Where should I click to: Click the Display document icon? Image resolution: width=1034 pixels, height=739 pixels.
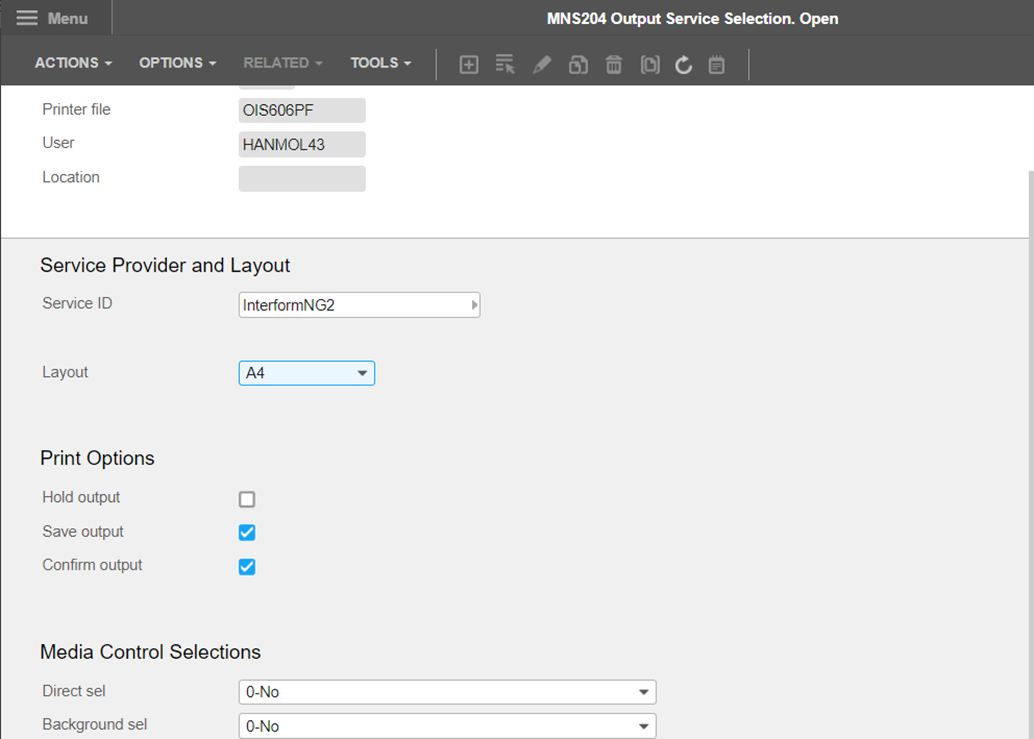(x=650, y=64)
